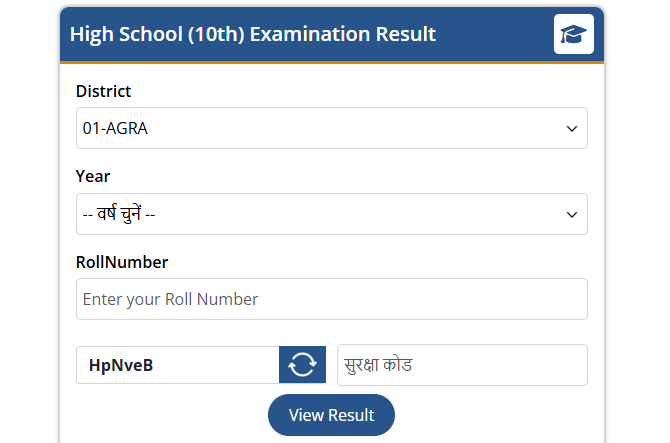
Task: Expand the Year selection dropdown
Action: pos(331,215)
